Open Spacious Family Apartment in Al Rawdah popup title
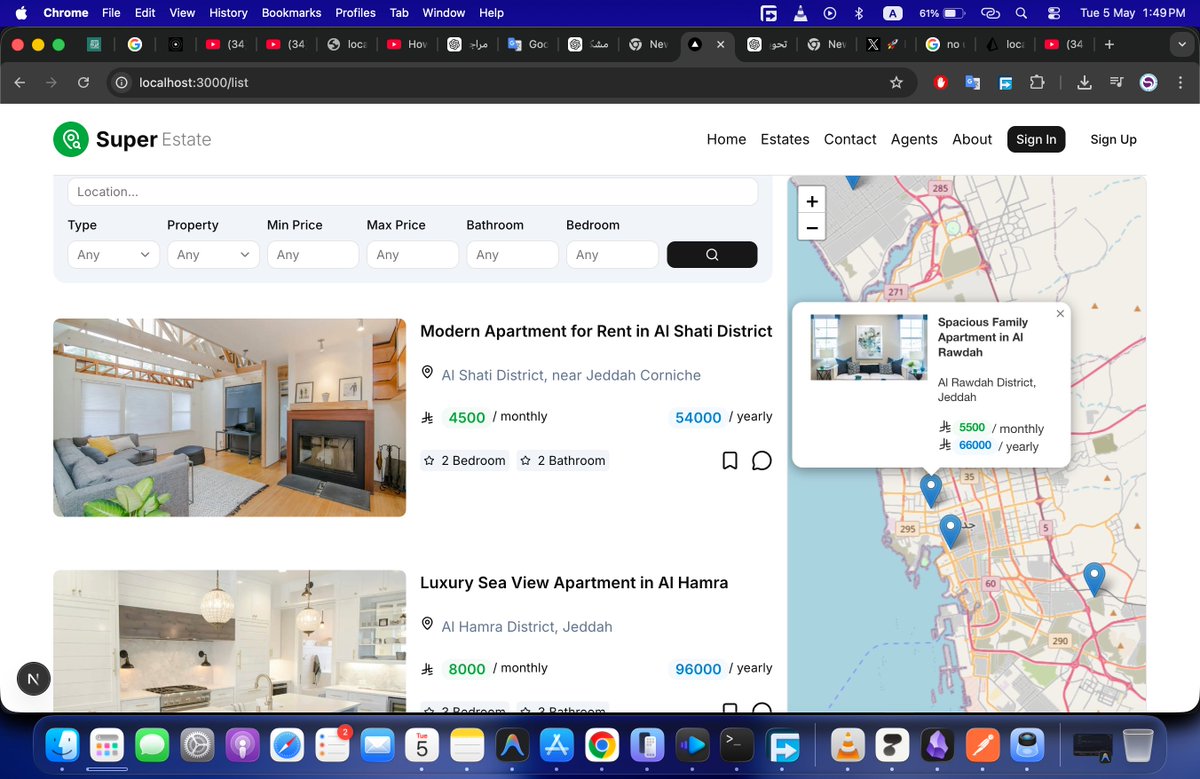Screen dimensions: 1200x779 click(x=983, y=337)
